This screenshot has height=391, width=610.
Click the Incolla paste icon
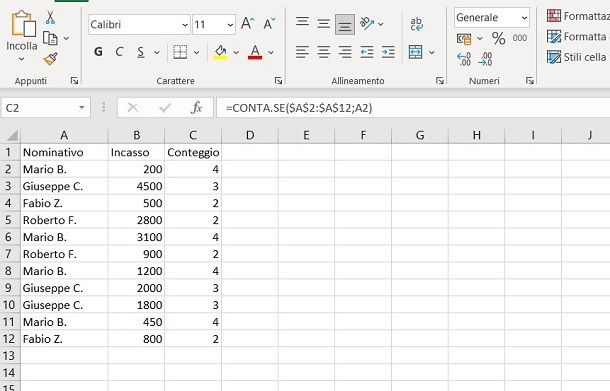tap(23, 24)
